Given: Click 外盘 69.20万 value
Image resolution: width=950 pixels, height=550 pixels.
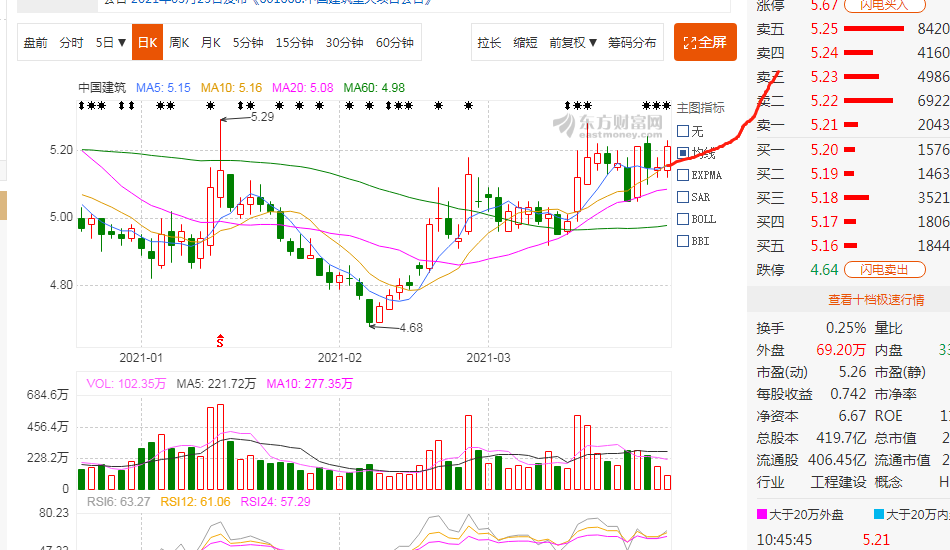Looking at the screenshot, I should click(x=841, y=350).
